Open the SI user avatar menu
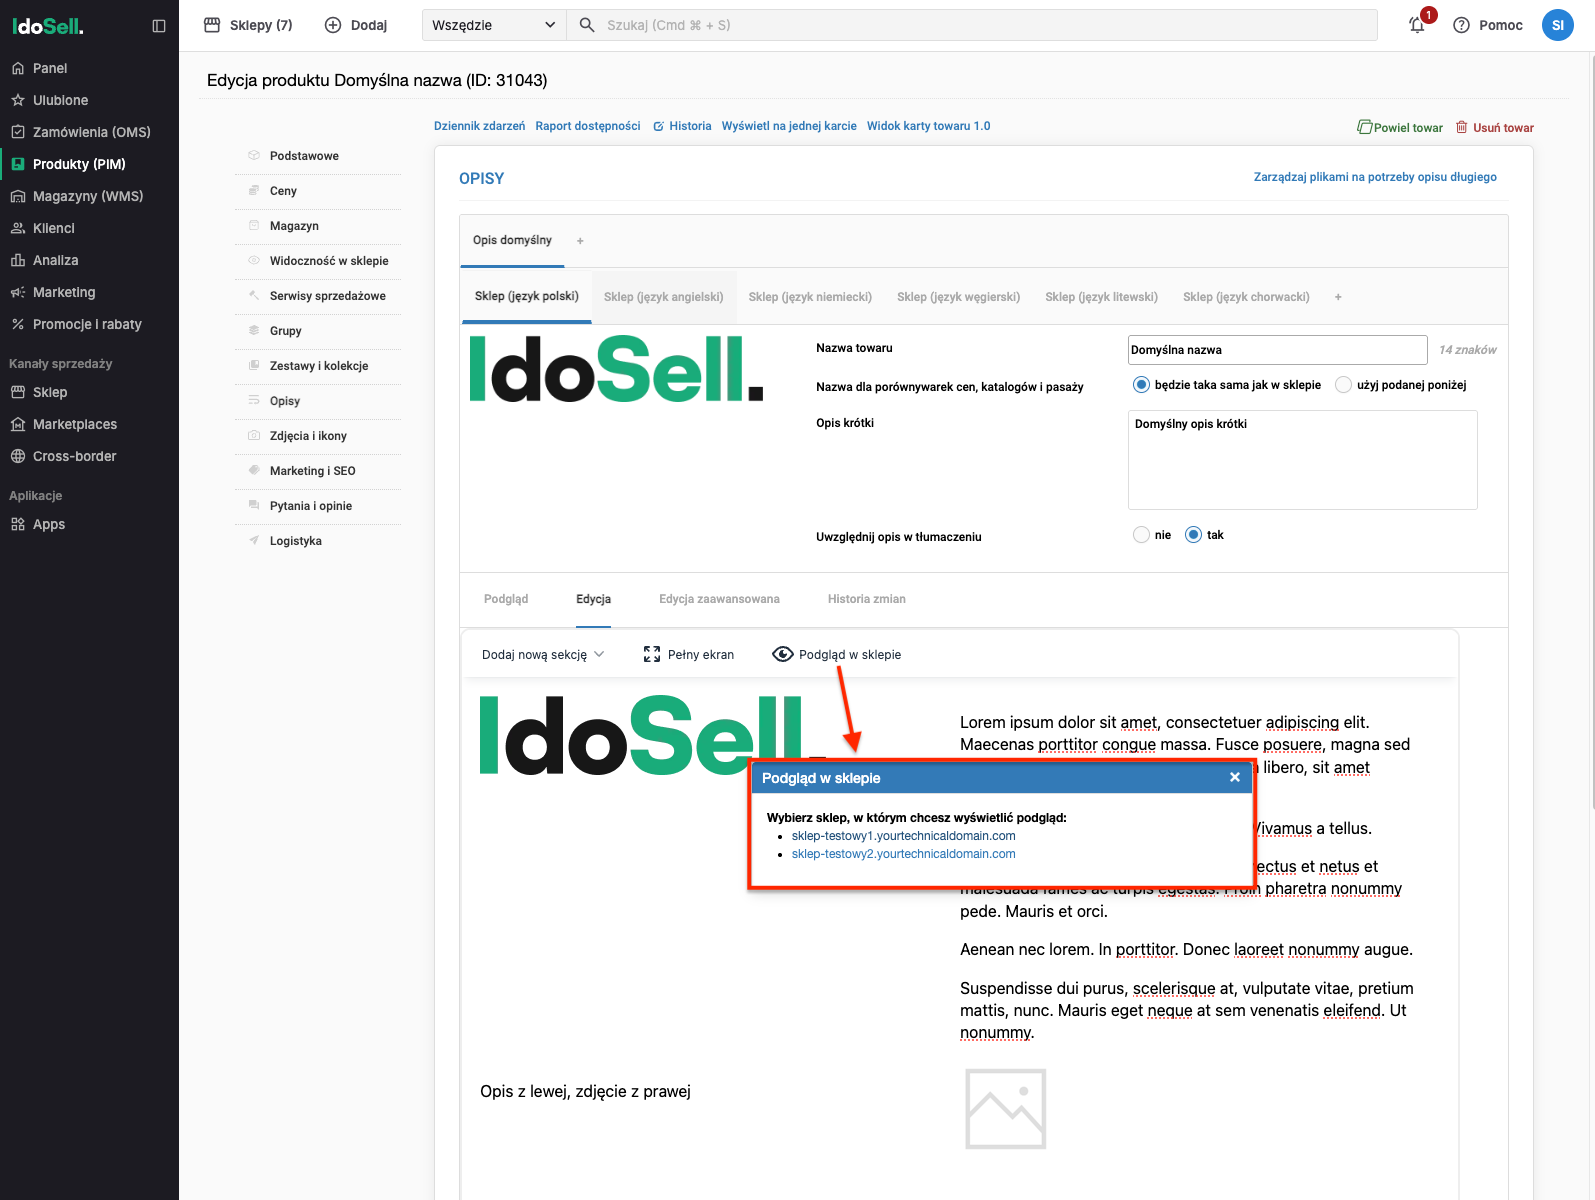The height and width of the screenshot is (1200, 1595). pos(1557,25)
